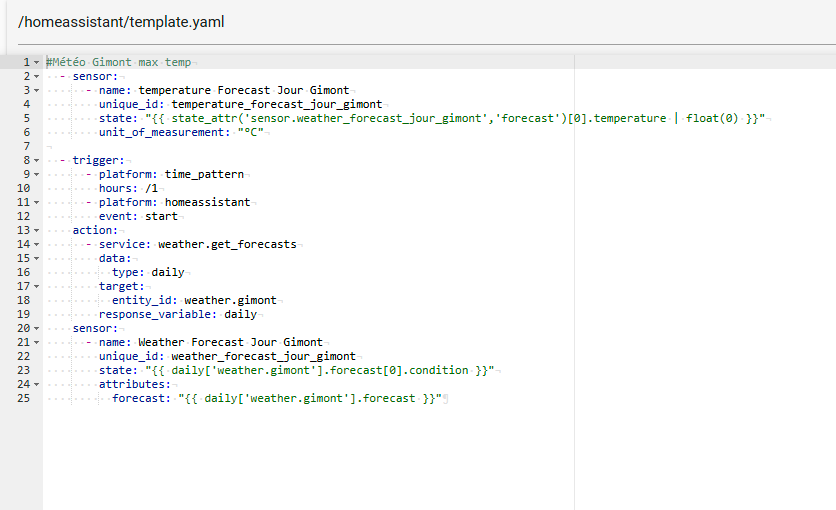This screenshot has width=836, height=510.
Task: Fold the service entry at line 14
Action: pyautogui.click(x=36, y=245)
